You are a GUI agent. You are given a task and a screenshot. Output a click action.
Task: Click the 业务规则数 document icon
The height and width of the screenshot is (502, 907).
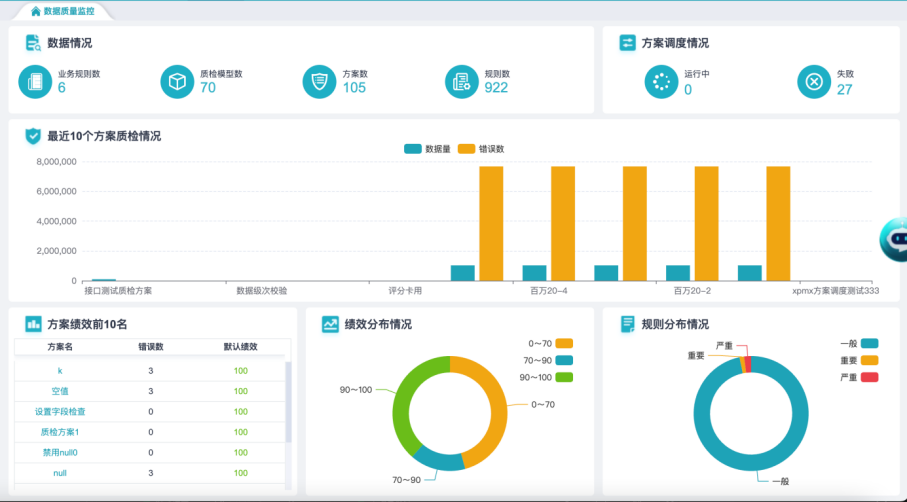point(35,81)
